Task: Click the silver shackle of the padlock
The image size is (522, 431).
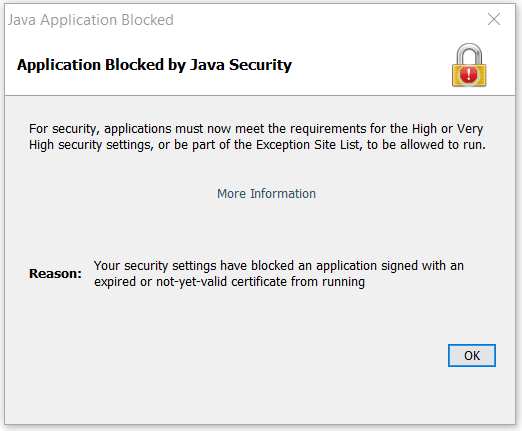Action: (x=469, y=53)
